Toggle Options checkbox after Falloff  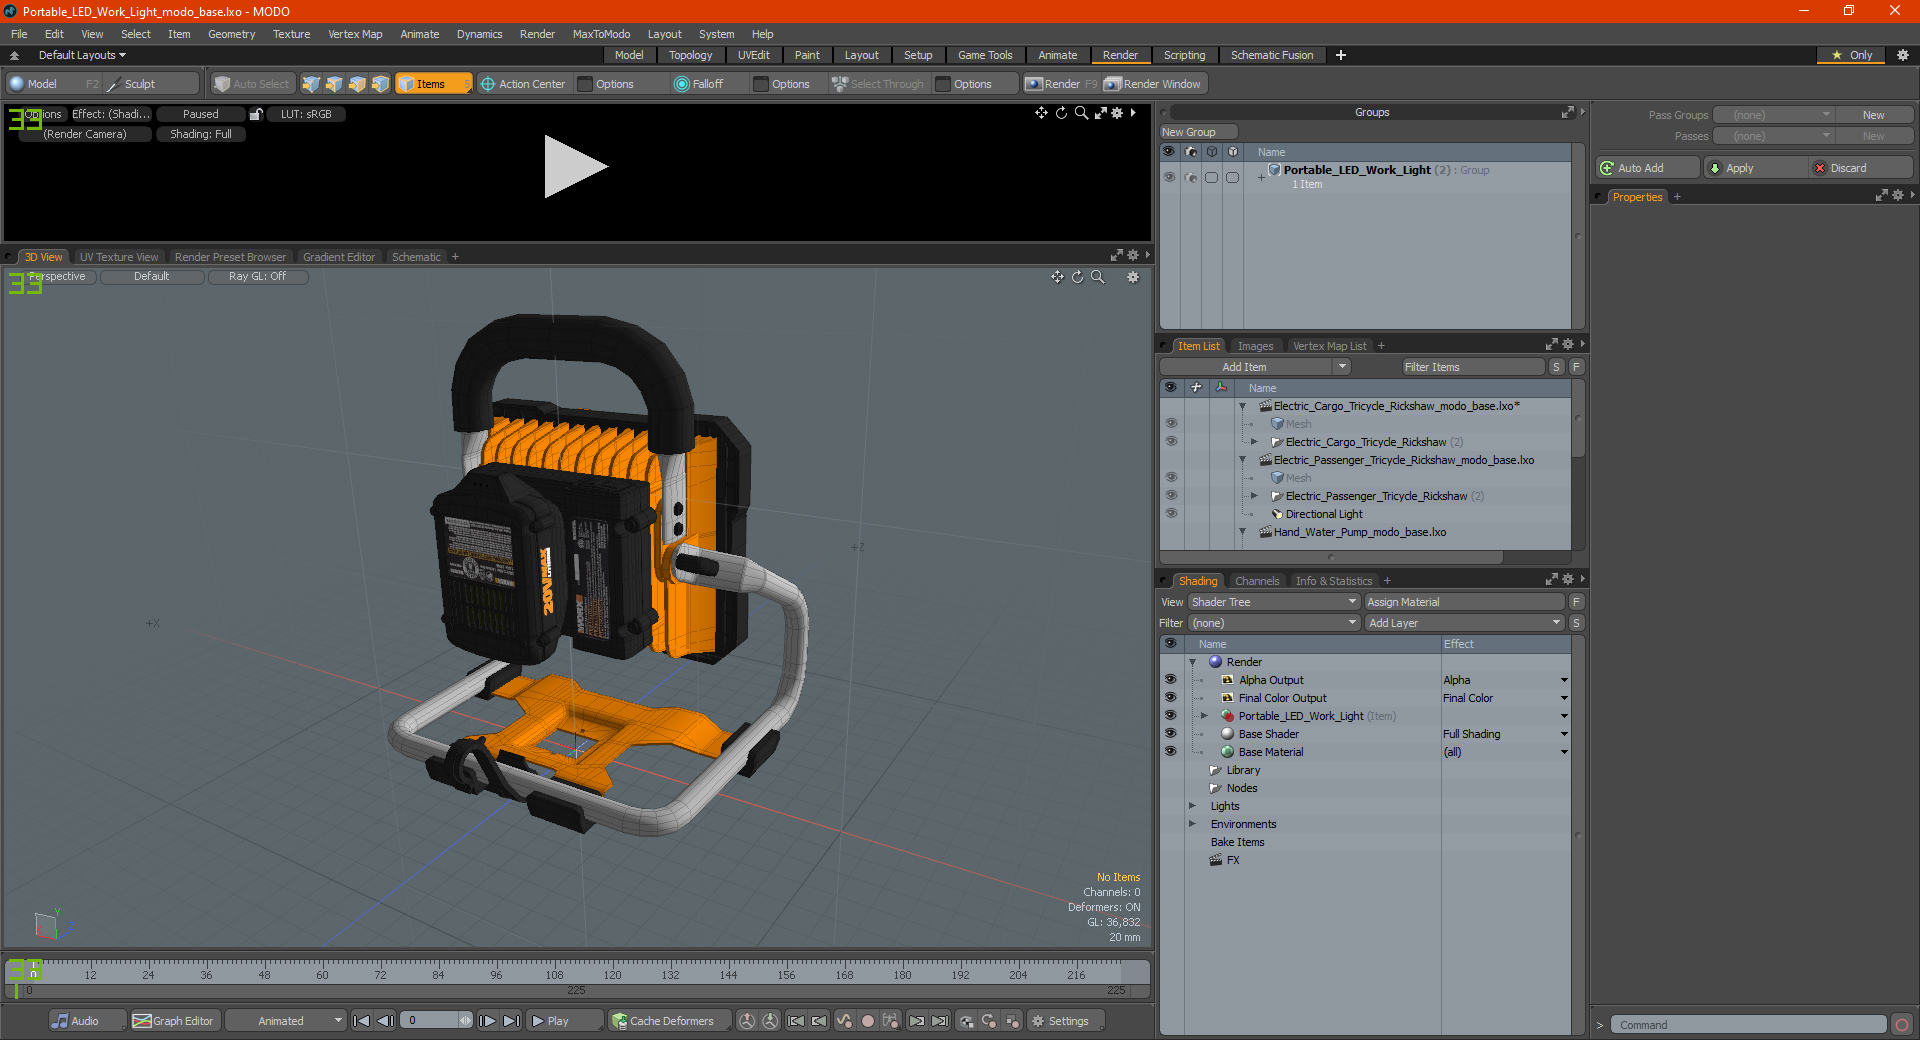pyautogui.click(x=761, y=84)
